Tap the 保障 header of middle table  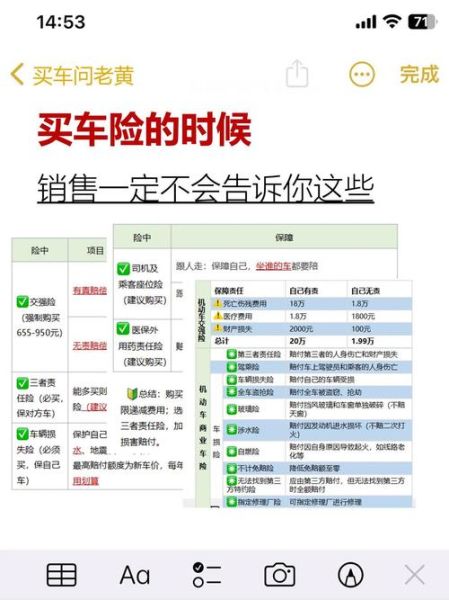[x=284, y=238]
